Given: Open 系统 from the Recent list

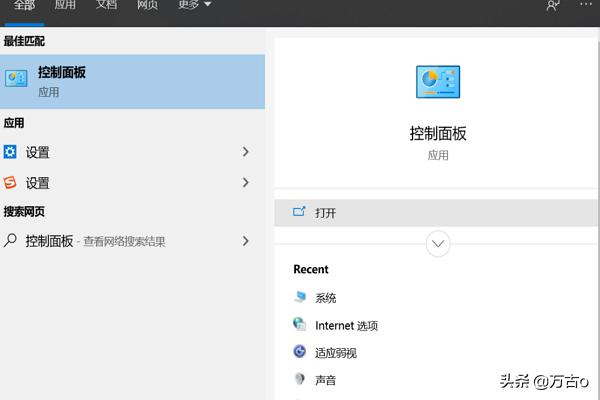Looking at the screenshot, I should (x=325, y=298).
